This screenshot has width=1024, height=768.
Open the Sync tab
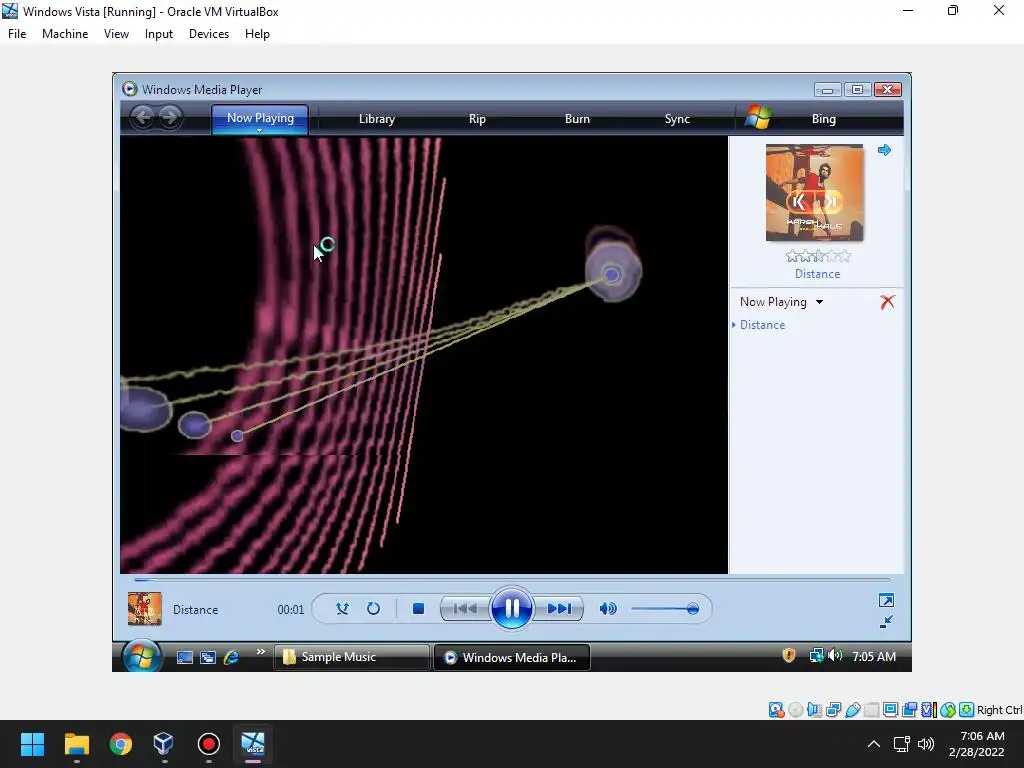(677, 119)
